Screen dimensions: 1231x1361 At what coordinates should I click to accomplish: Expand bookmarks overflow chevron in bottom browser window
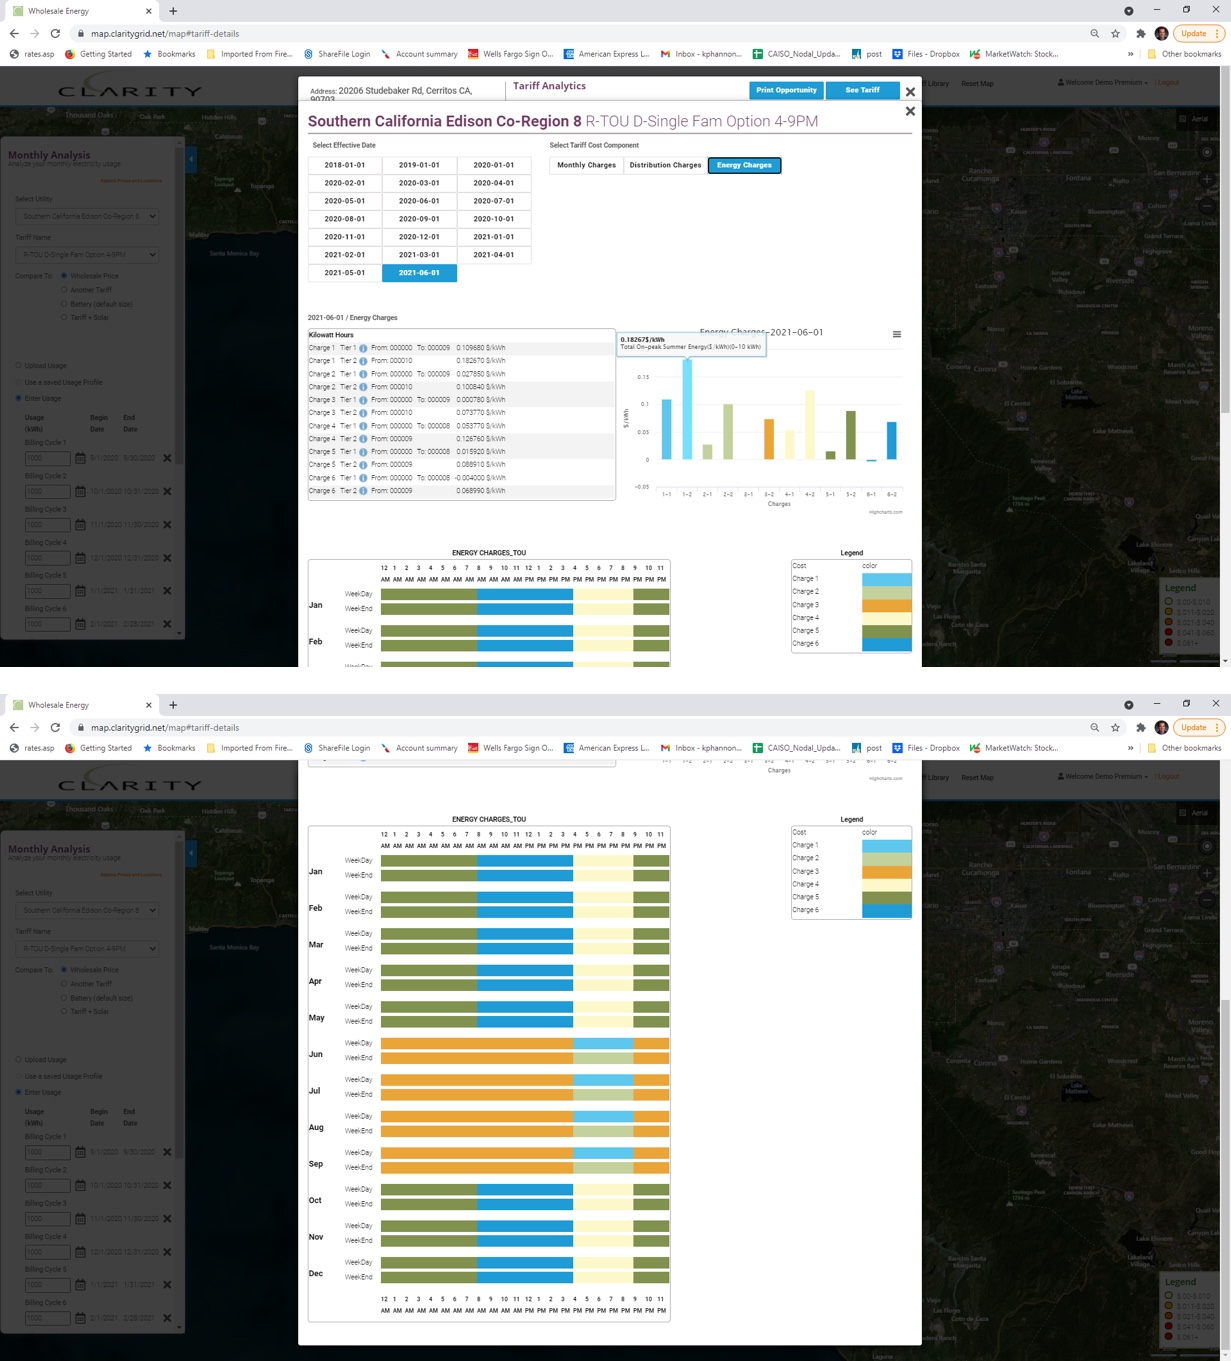(x=1131, y=748)
